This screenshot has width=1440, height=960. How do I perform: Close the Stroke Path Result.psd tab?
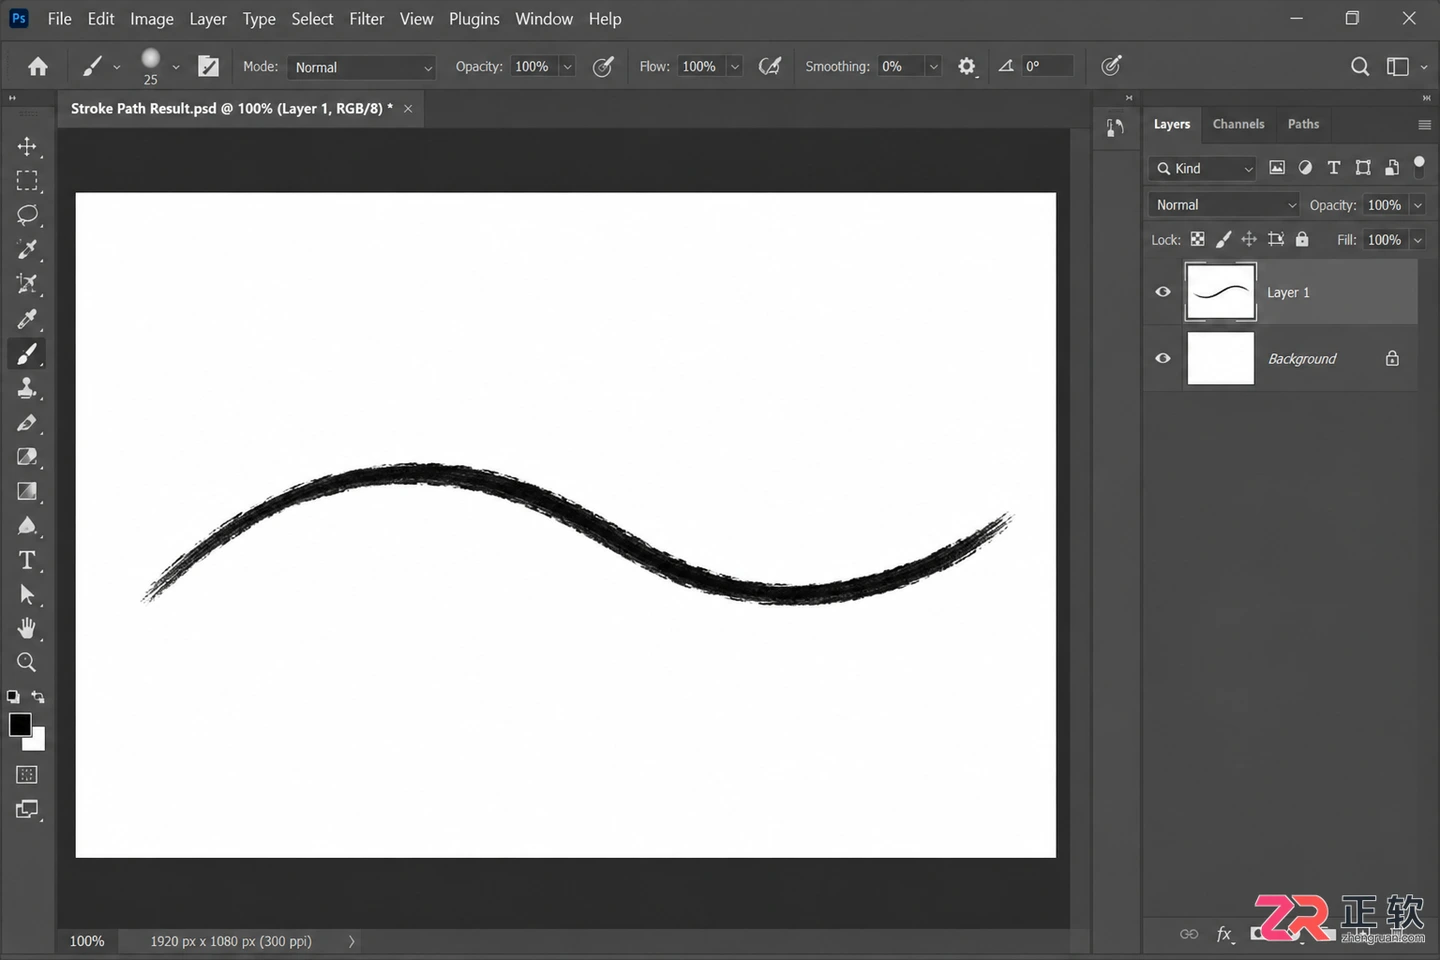(x=408, y=108)
